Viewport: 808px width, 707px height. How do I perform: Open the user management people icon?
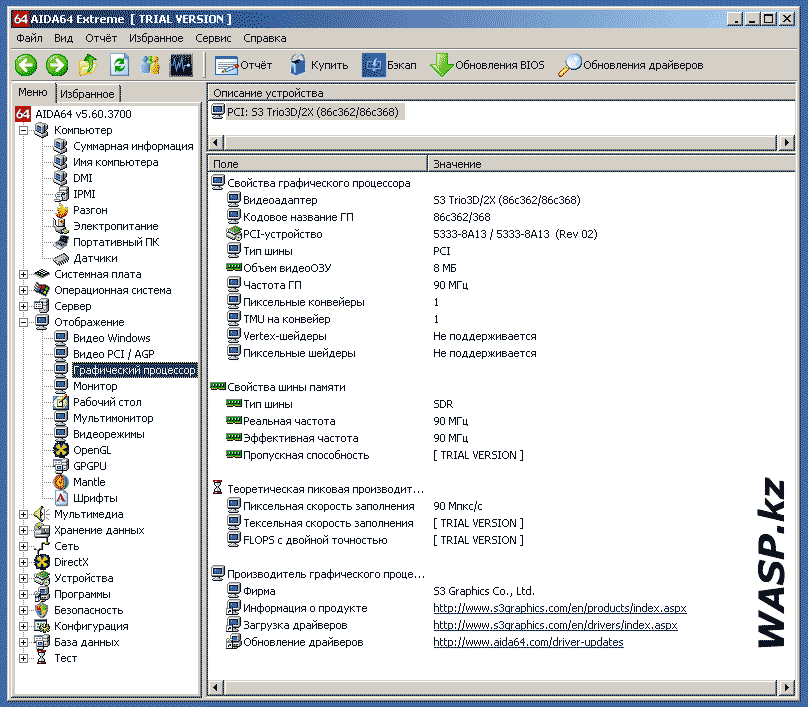150,65
